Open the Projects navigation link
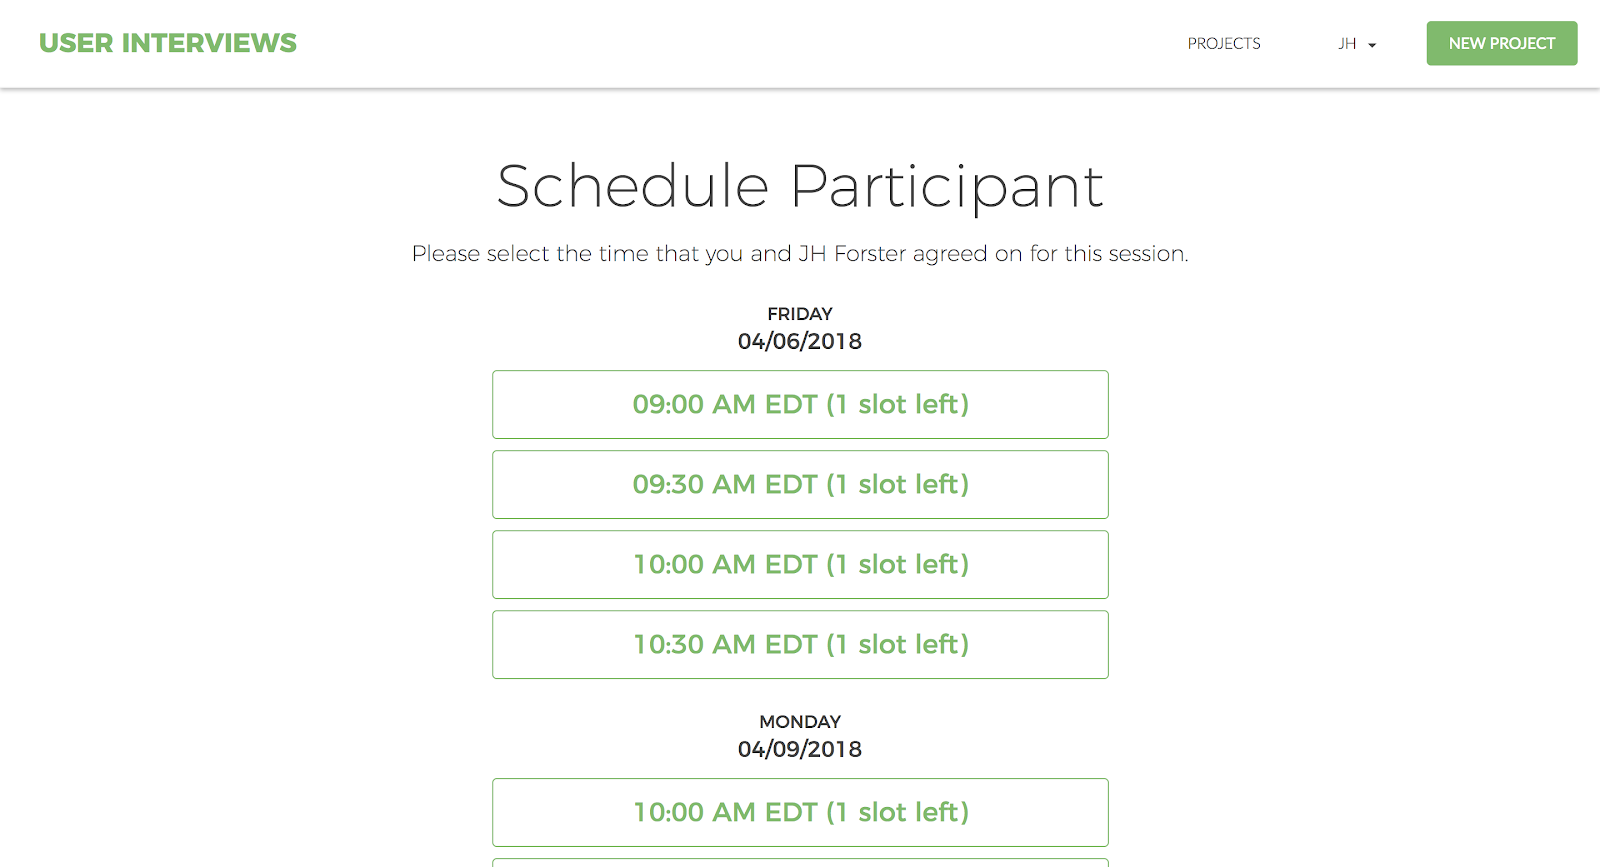1600x867 pixels. 1223,43
